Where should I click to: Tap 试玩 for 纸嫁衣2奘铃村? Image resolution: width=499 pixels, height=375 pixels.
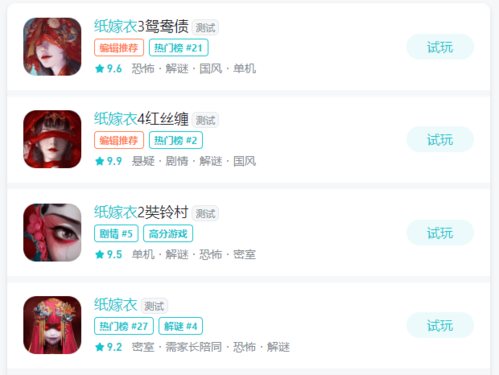440,233
